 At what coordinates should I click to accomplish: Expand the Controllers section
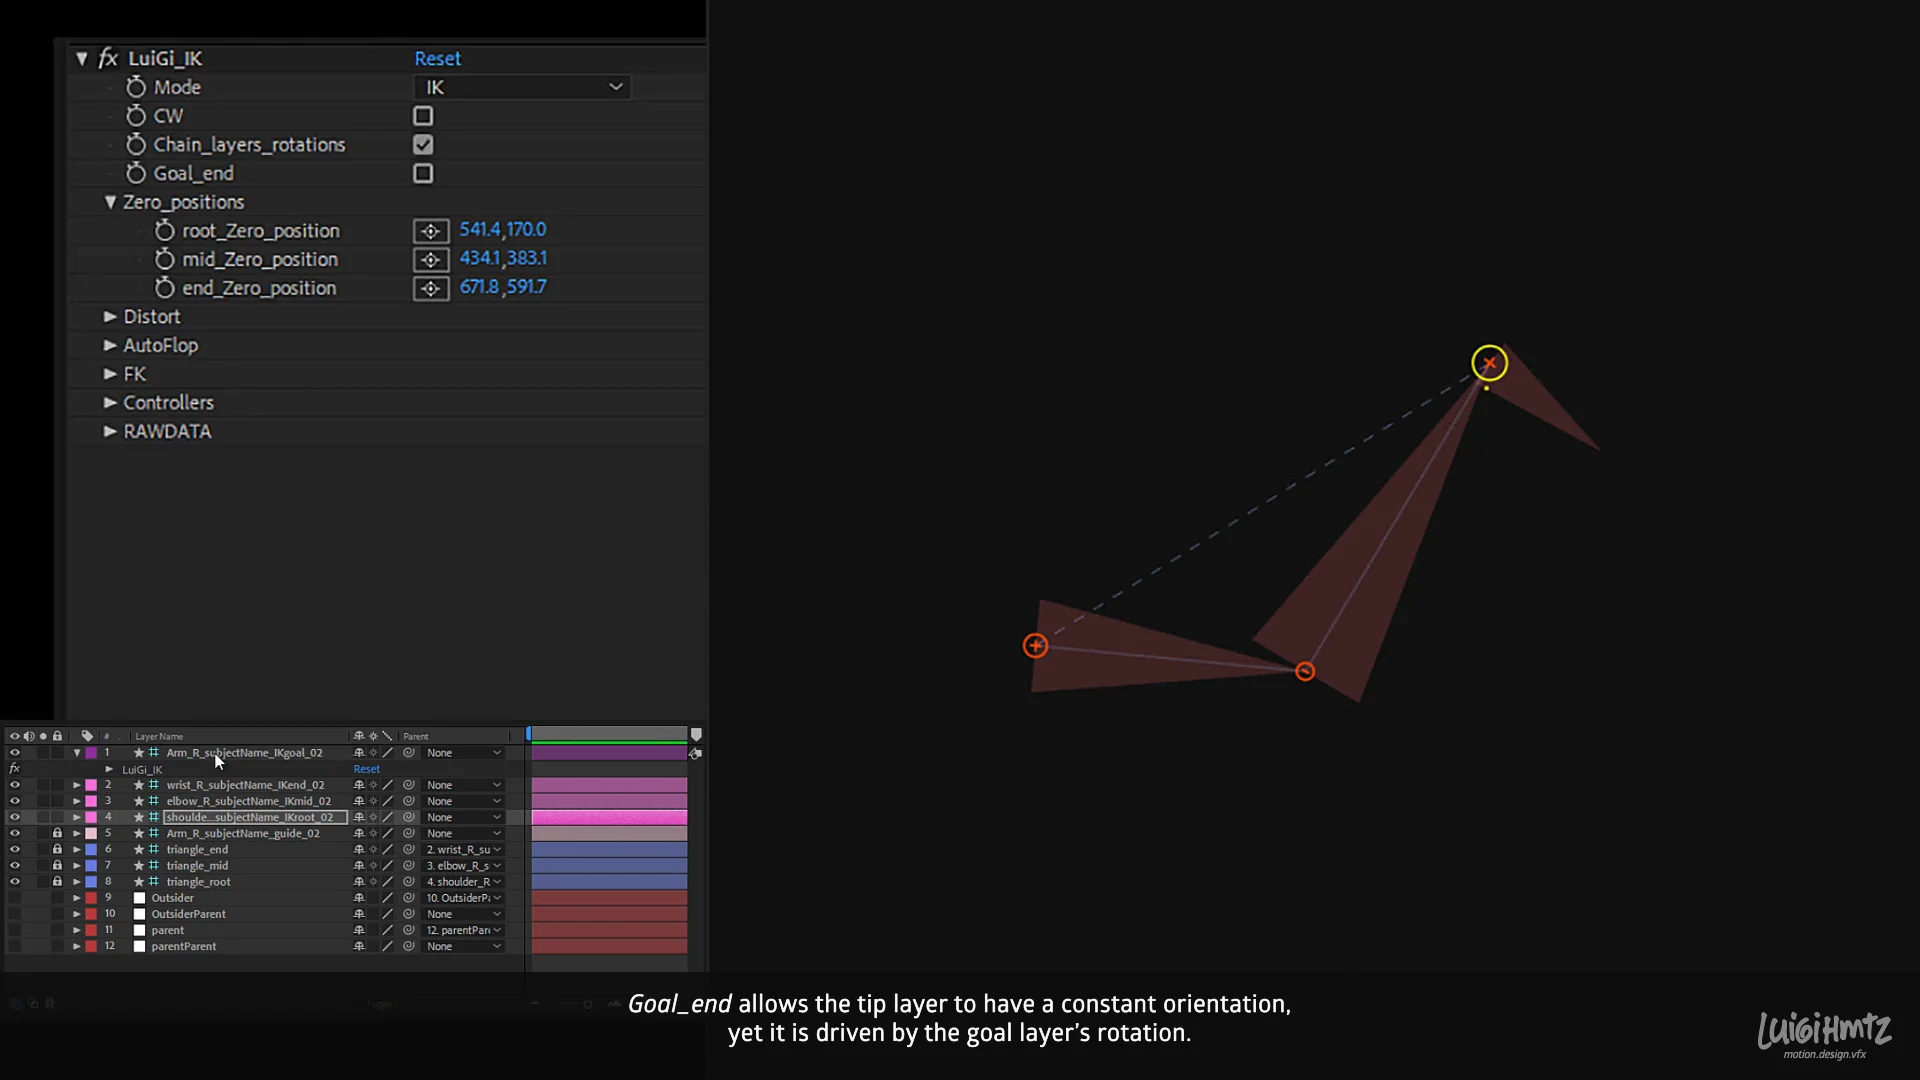click(110, 402)
